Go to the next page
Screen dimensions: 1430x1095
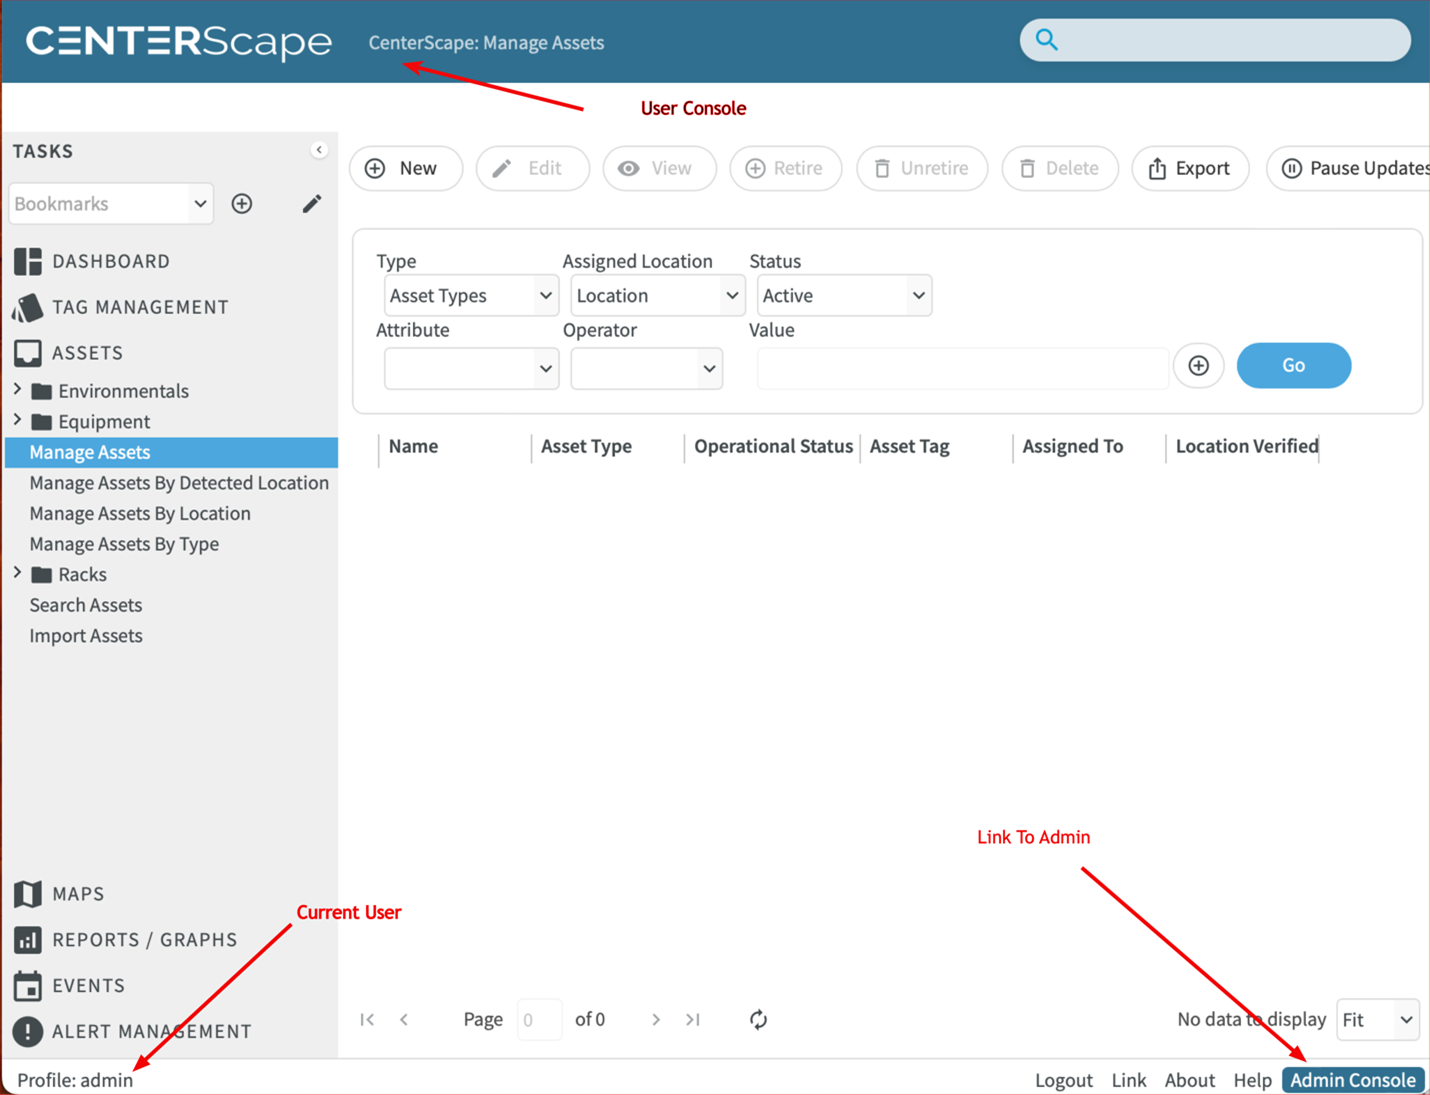tap(656, 1019)
